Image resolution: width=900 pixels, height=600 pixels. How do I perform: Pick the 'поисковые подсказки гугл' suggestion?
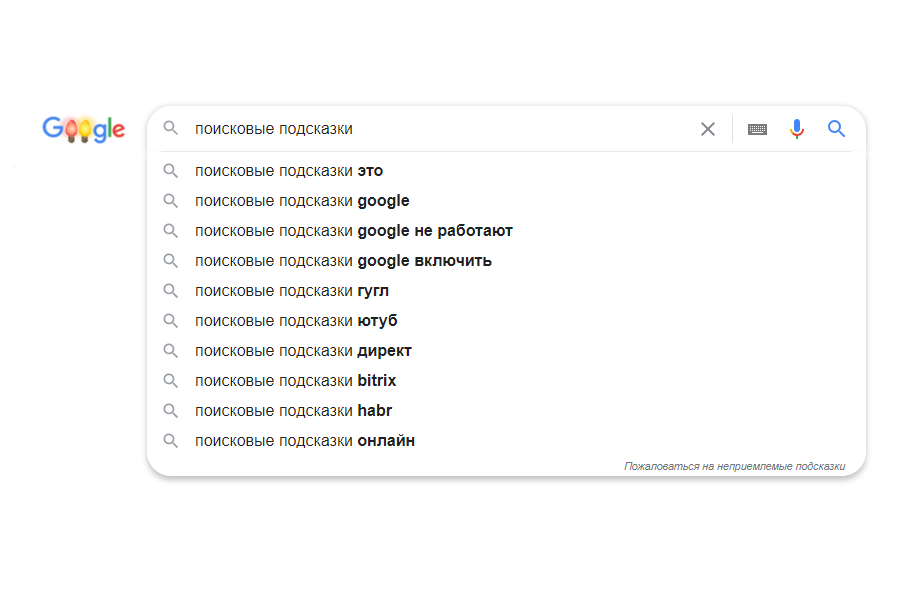tap(292, 291)
